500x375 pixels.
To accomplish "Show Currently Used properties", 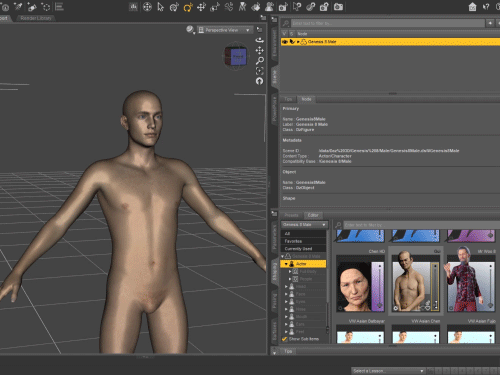I will tap(304, 249).
